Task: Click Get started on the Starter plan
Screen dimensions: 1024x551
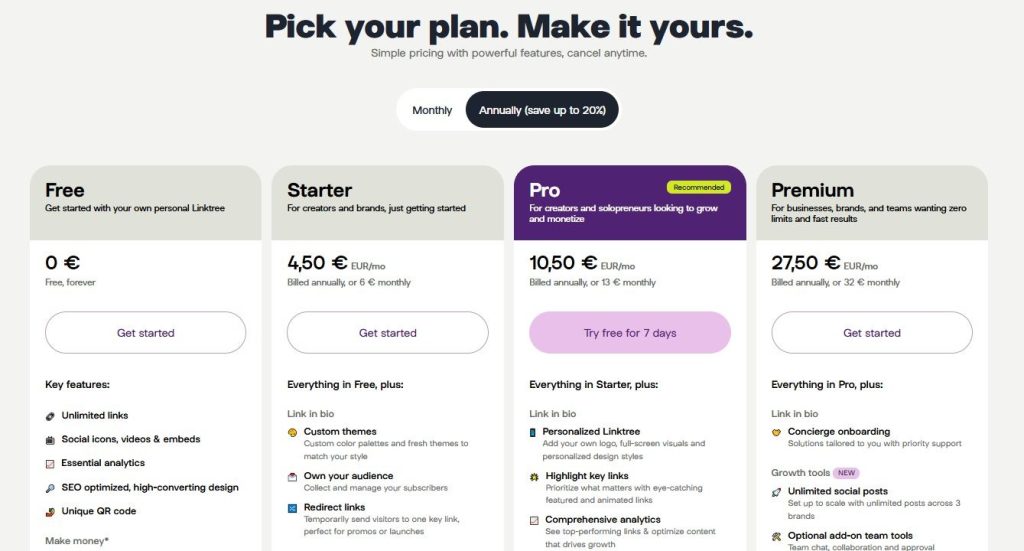Action: [x=388, y=333]
